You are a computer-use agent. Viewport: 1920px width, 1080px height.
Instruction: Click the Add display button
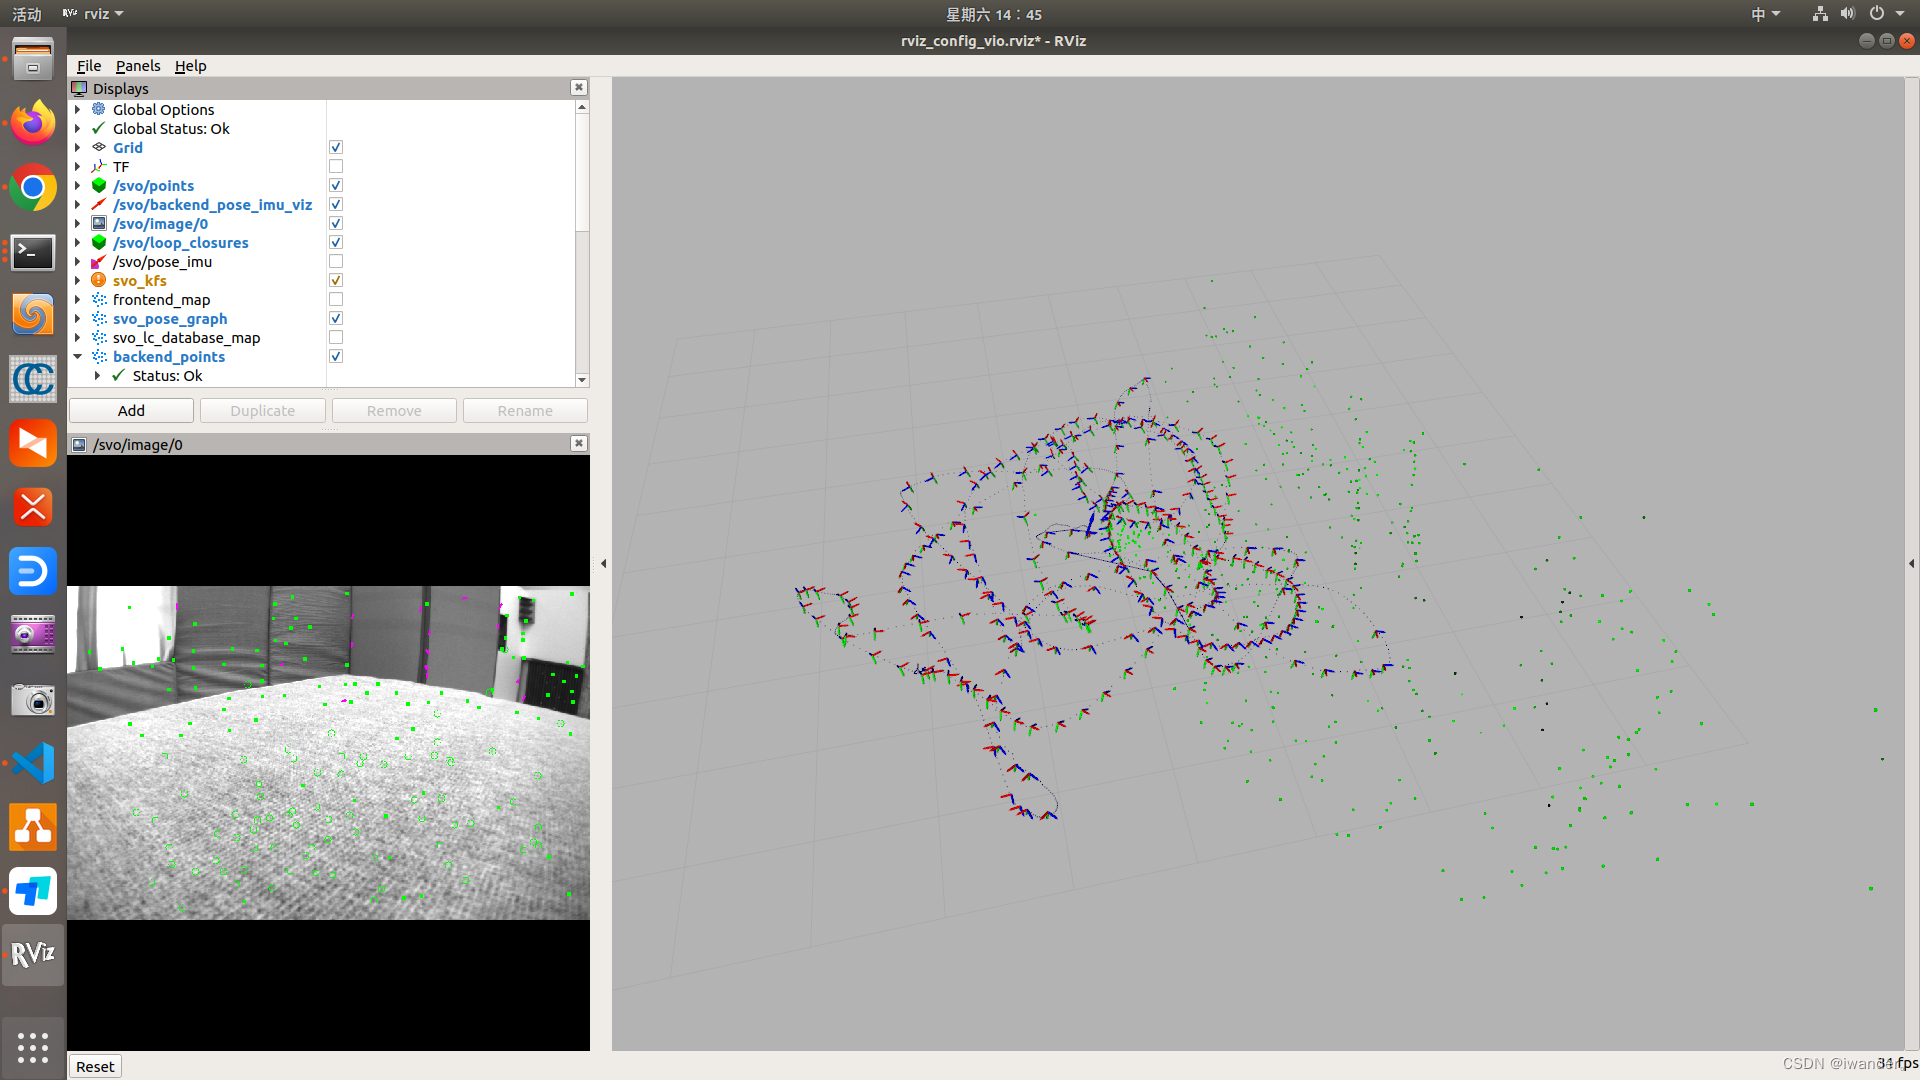131,411
